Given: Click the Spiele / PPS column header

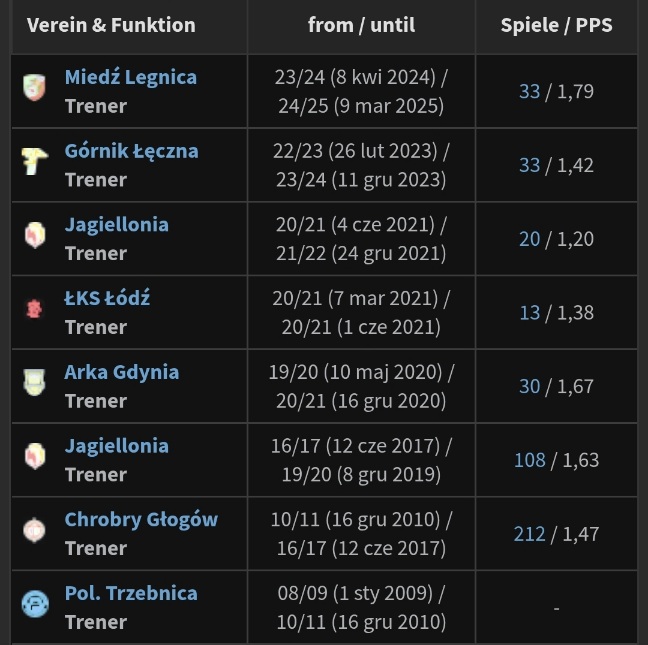Looking at the screenshot, I should coord(556,25).
